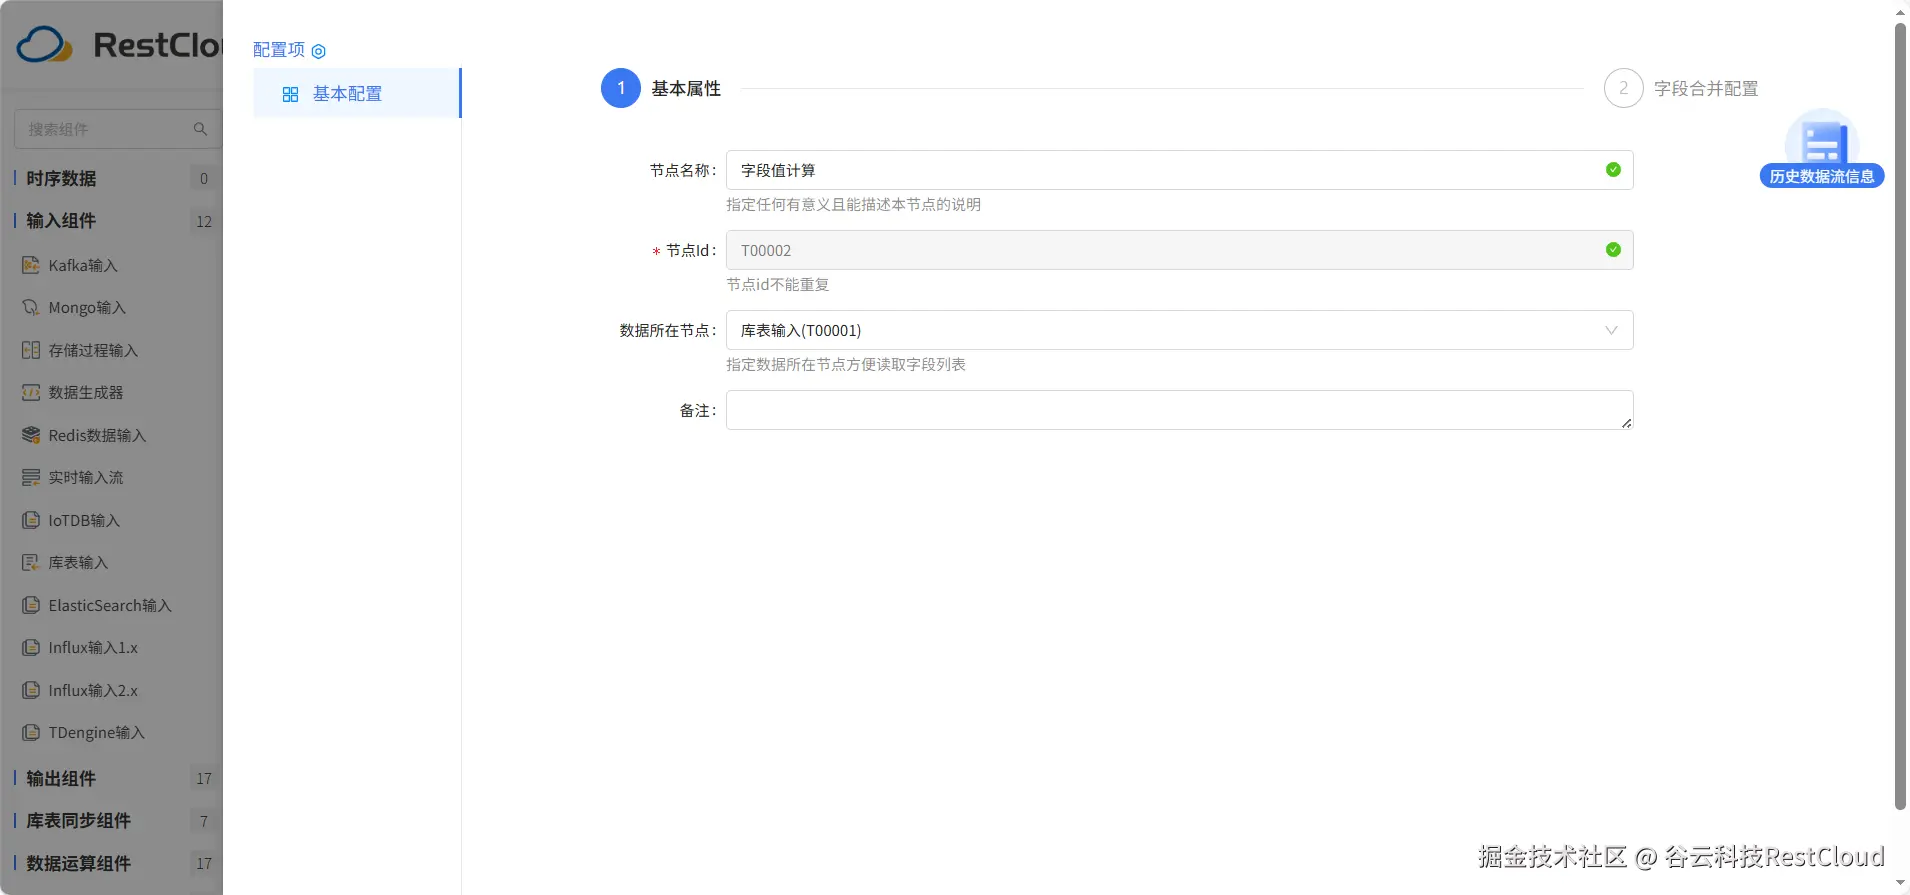This screenshot has width=1910, height=895.
Task: Click the RestCloud cloud logo icon
Action: click(x=44, y=45)
